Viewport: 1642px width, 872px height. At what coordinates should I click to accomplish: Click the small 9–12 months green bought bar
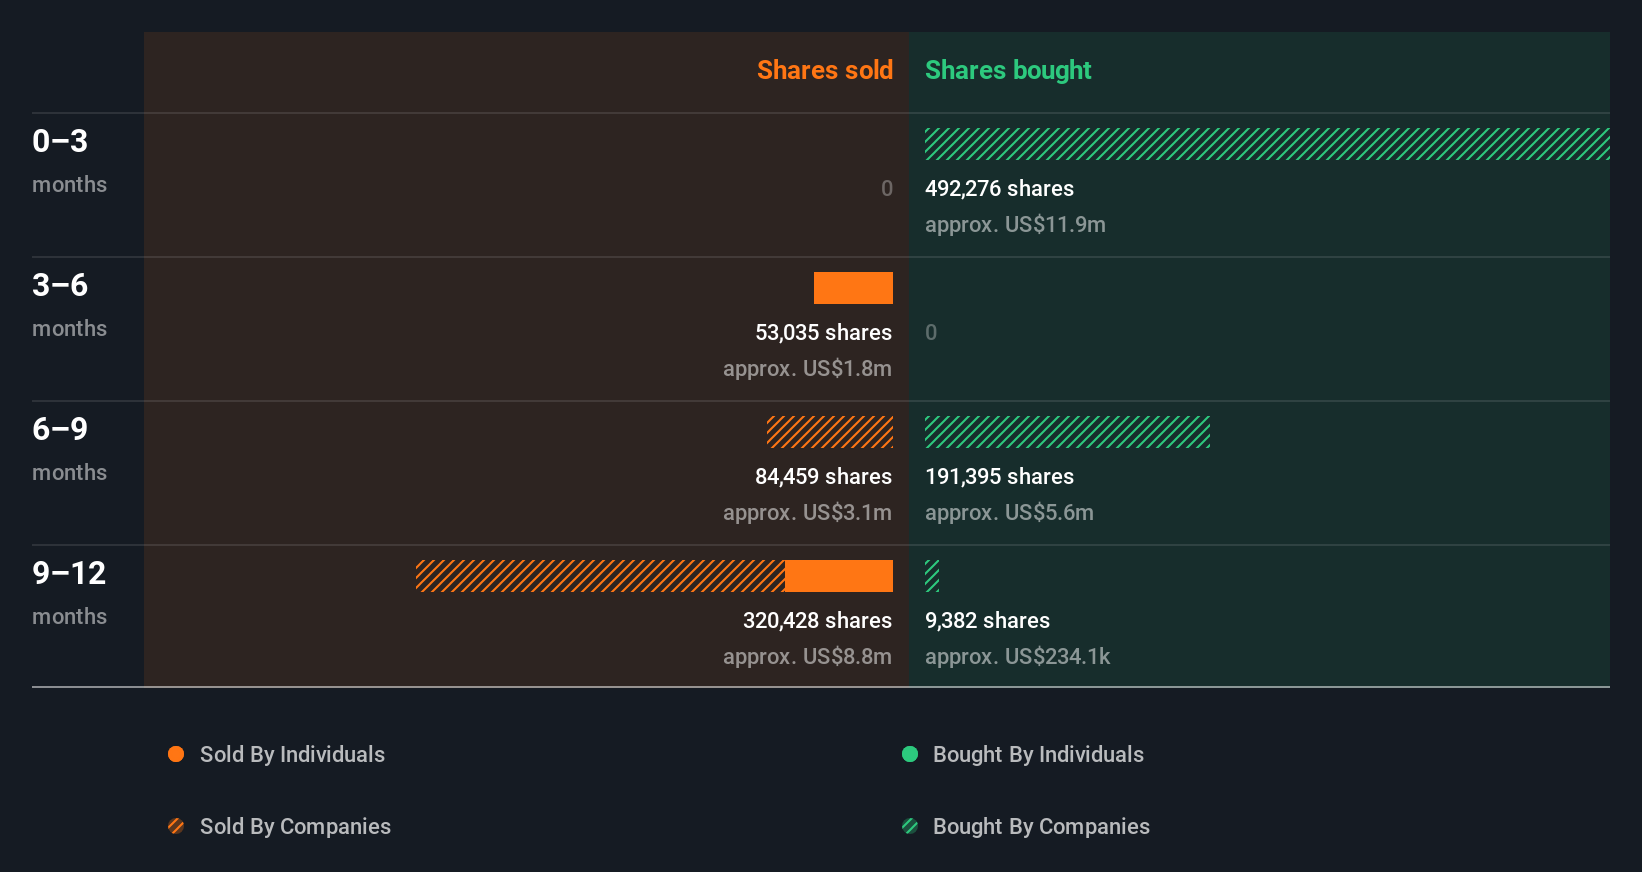point(932,576)
